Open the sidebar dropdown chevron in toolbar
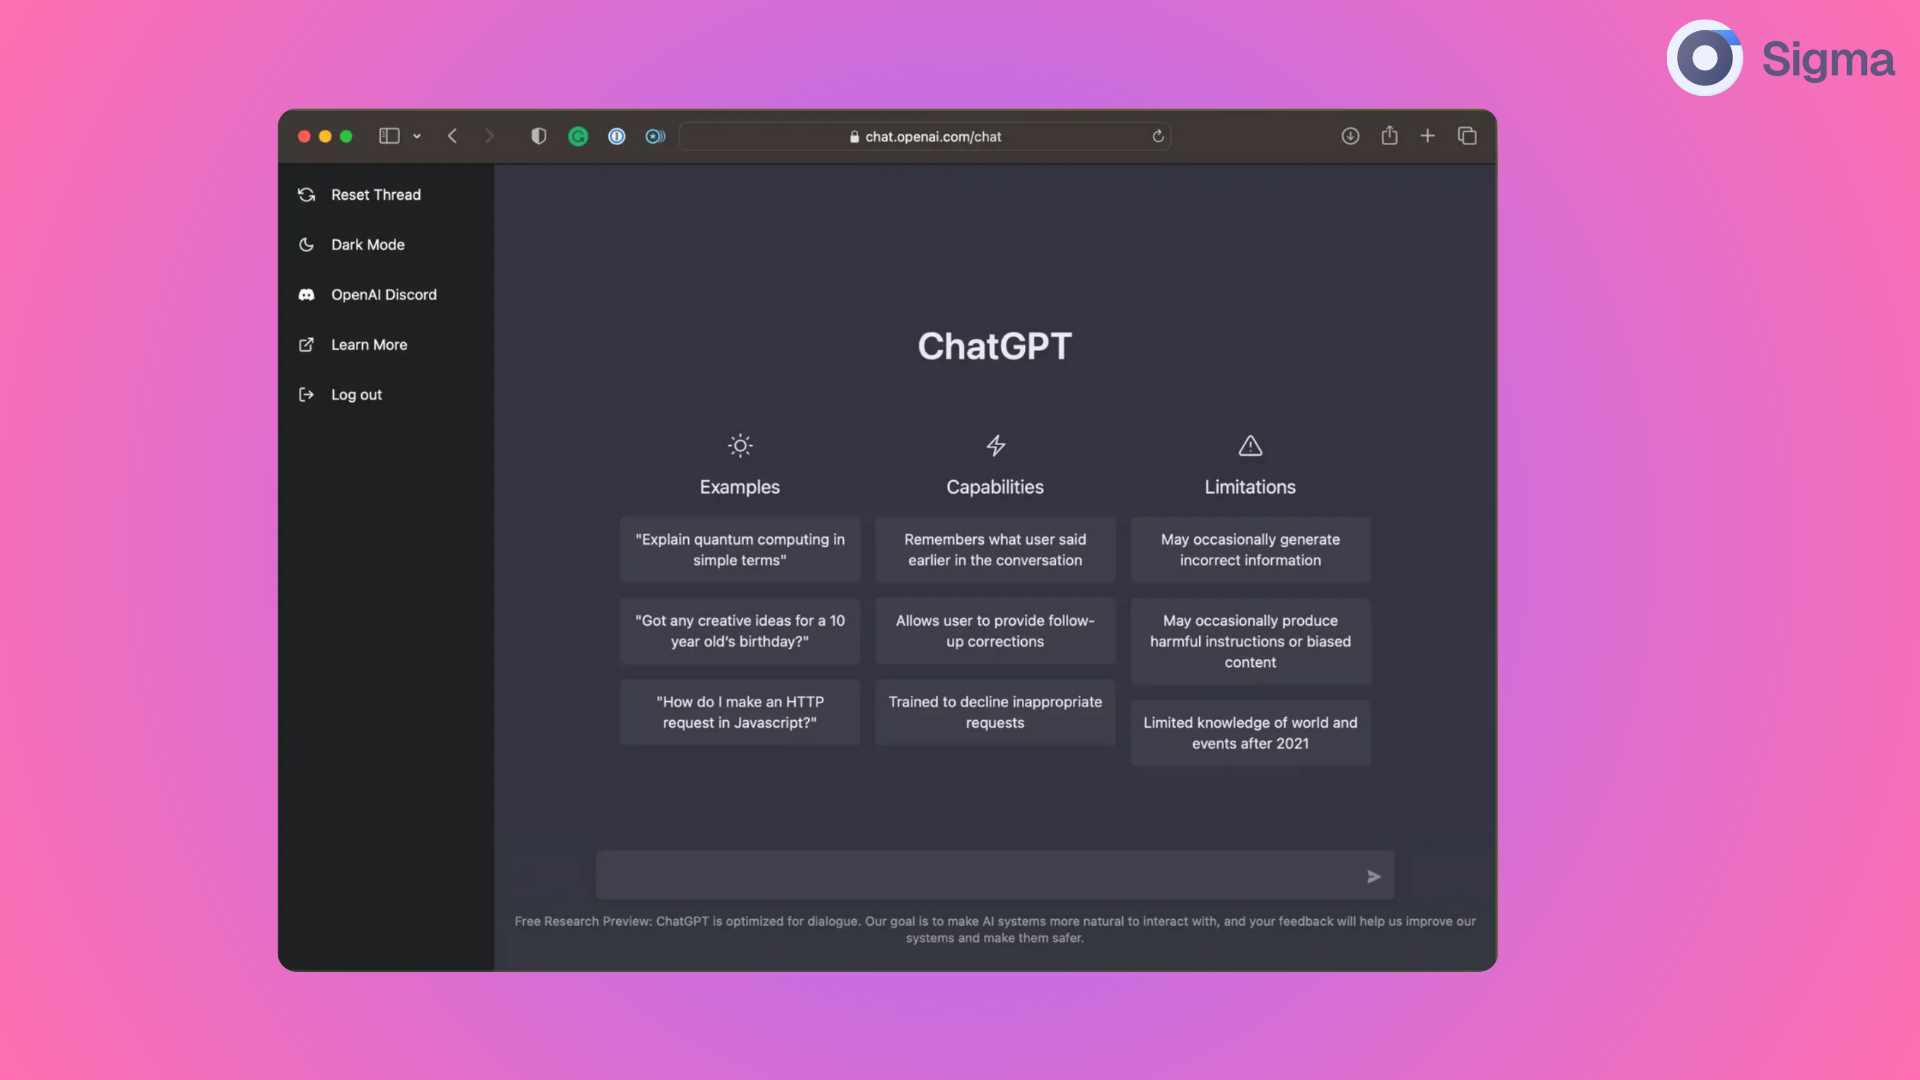This screenshot has width=1920, height=1080. (x=417, y=136)
